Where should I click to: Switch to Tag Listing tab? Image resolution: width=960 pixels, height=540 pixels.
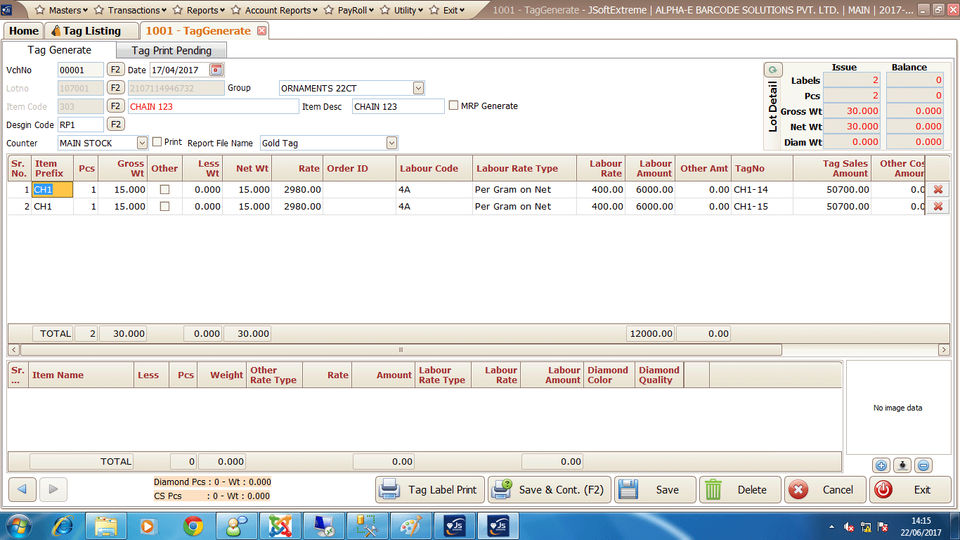[91, 31]
